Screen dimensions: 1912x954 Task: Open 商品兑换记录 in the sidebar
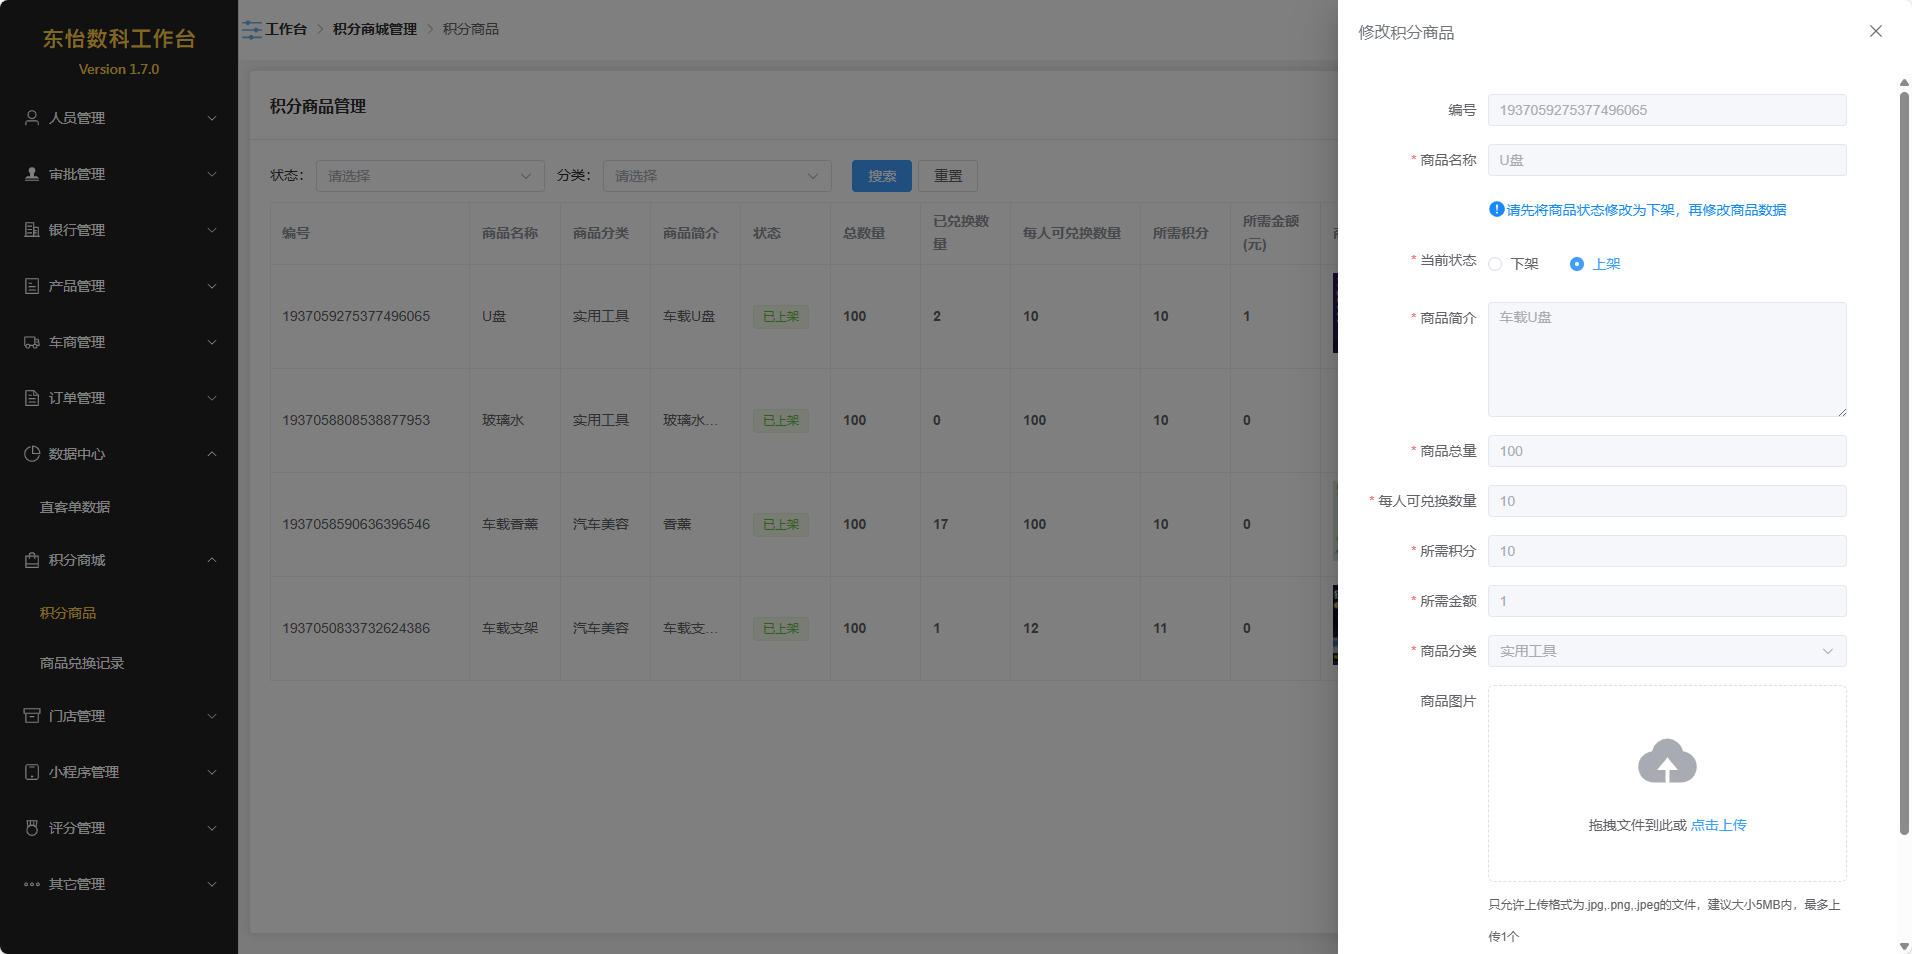[x=82, y=663]
